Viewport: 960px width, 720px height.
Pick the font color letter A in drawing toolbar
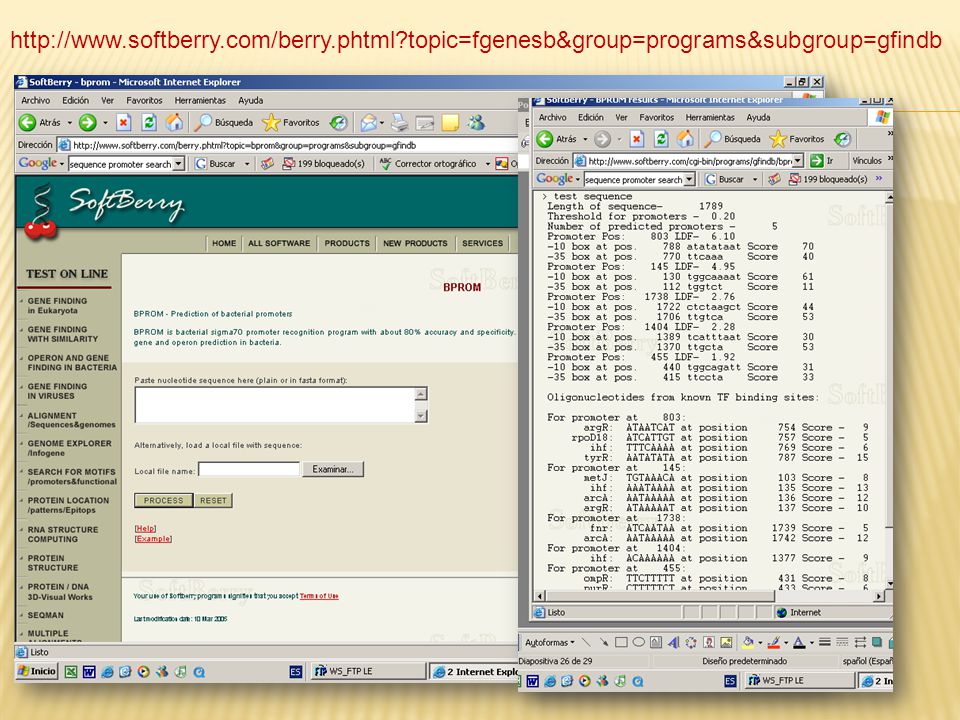[799, 642]
